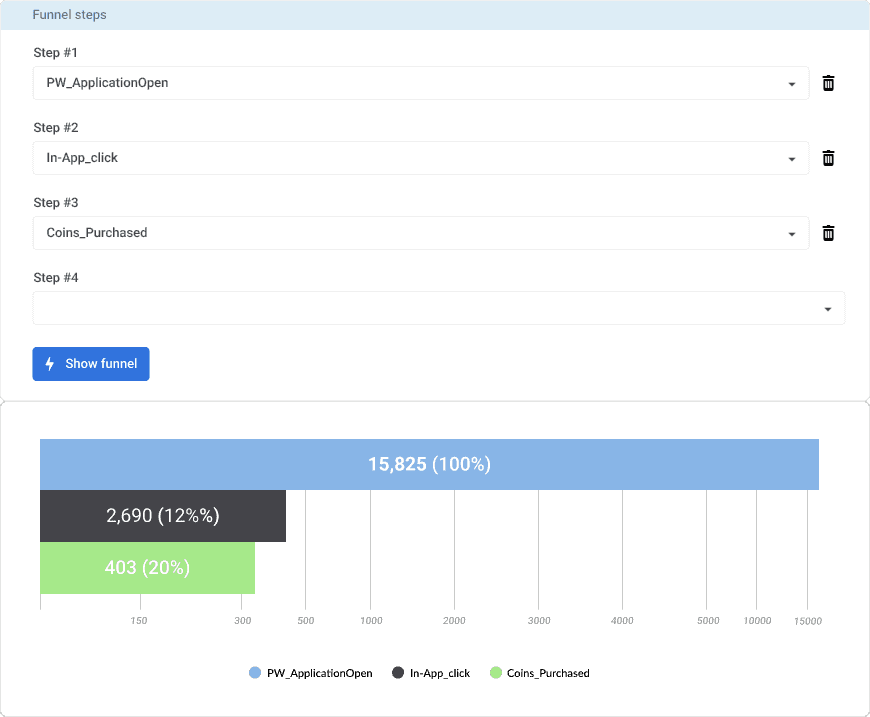The width and height of the screenshot is (870, 717).
Task: Click dark In-App_click legend circle
Action: pos(398,673)
